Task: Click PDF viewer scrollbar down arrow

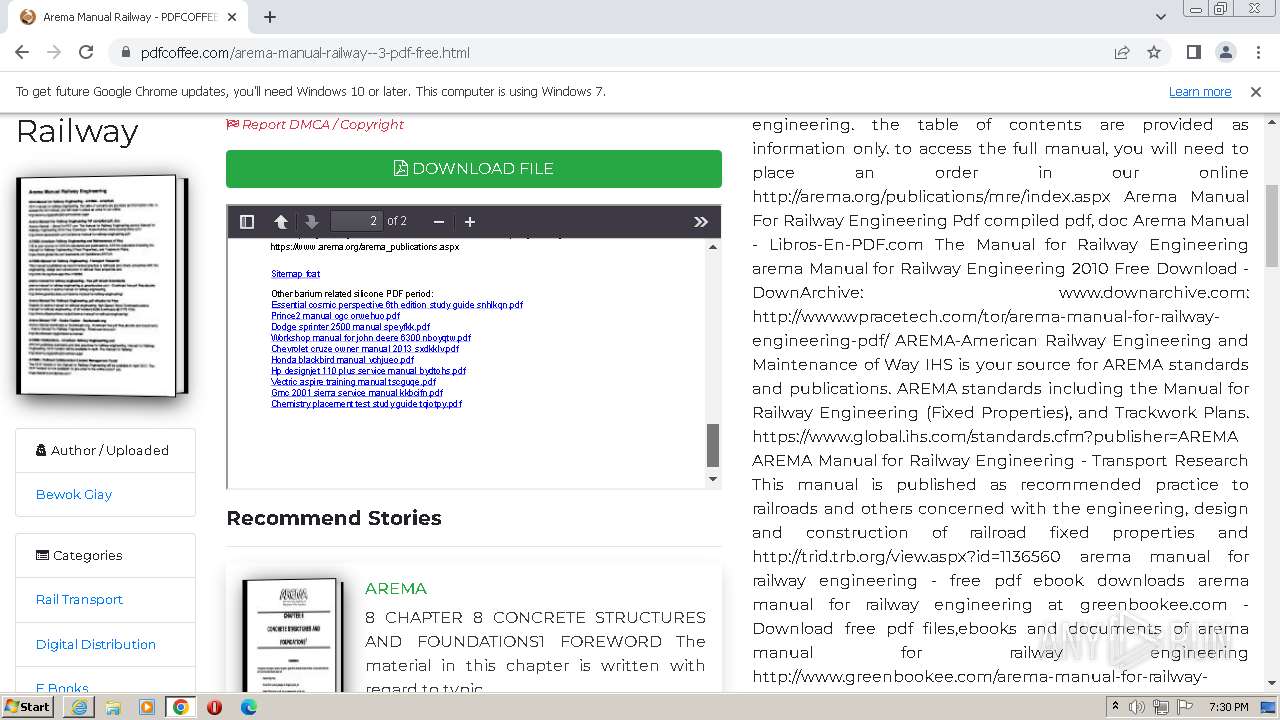Action: pyautogui.click(x=713, y=479)
